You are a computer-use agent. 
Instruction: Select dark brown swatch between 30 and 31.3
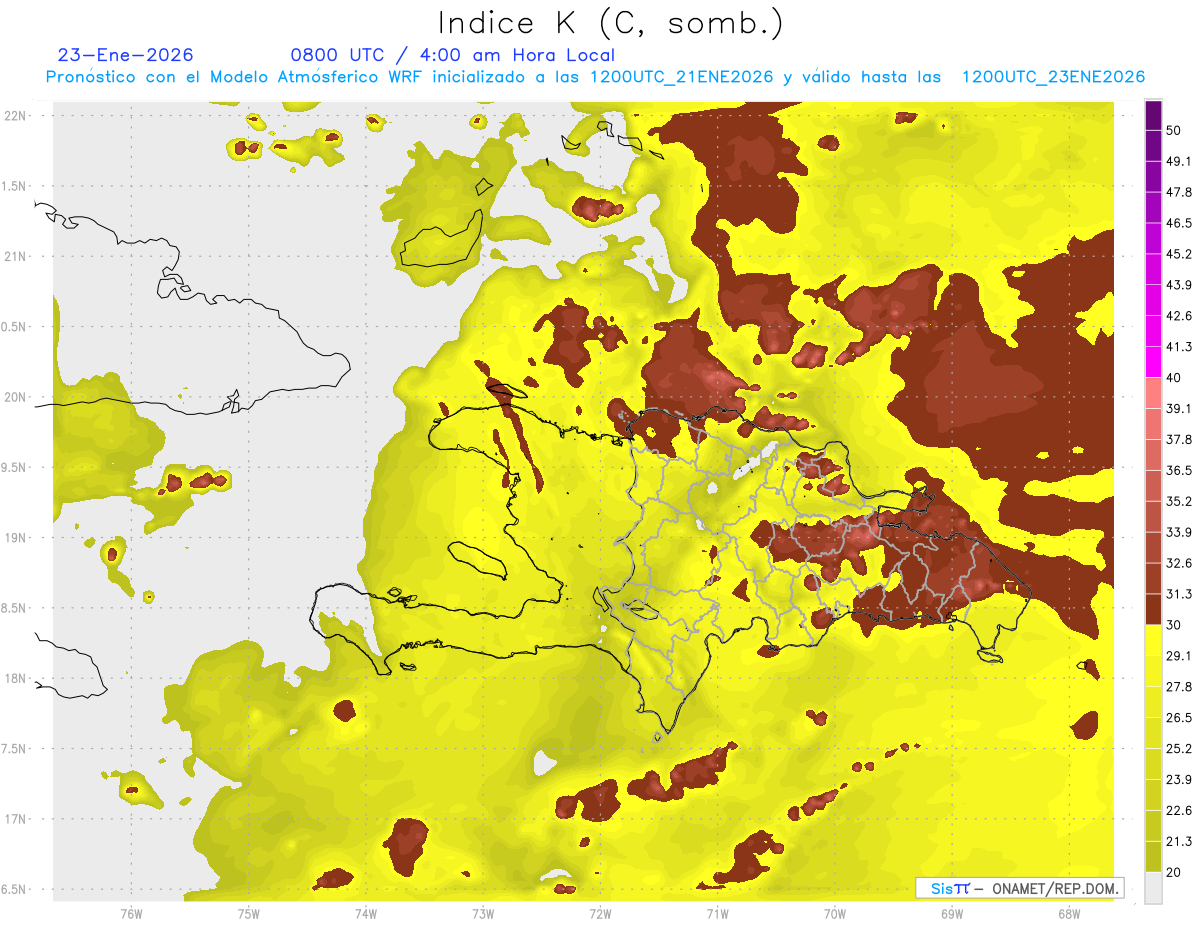click(x=1153, y=609)
